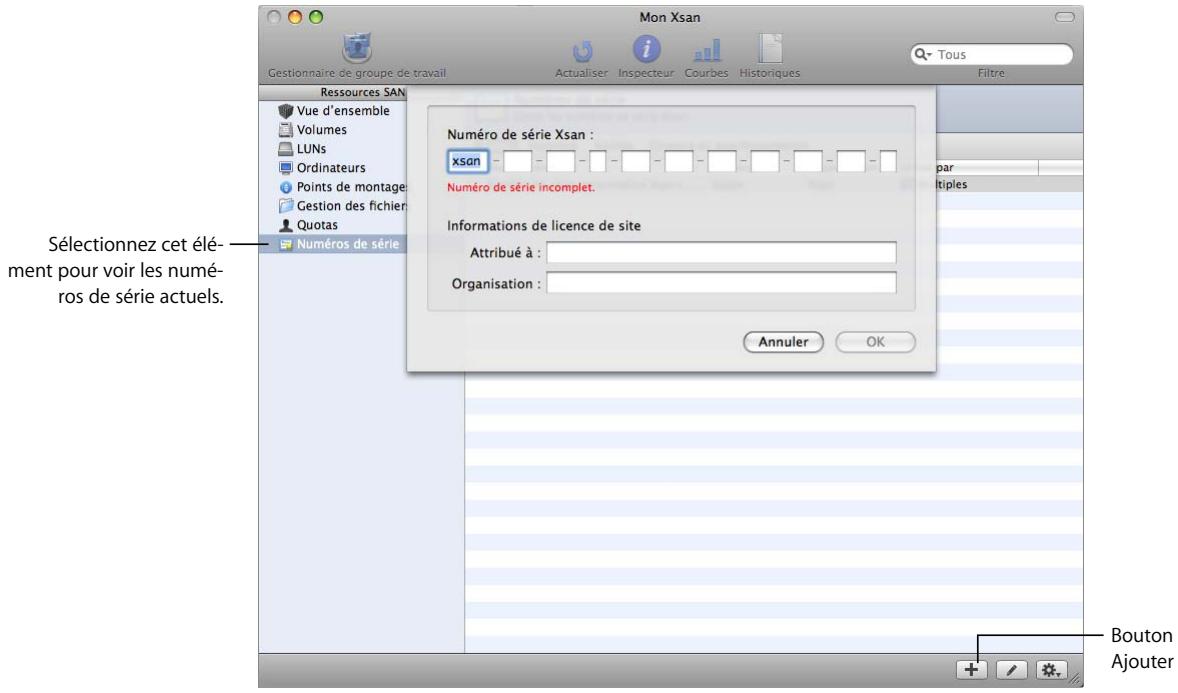
Task: Click the Attribué à text field
Action: point(721,253)
